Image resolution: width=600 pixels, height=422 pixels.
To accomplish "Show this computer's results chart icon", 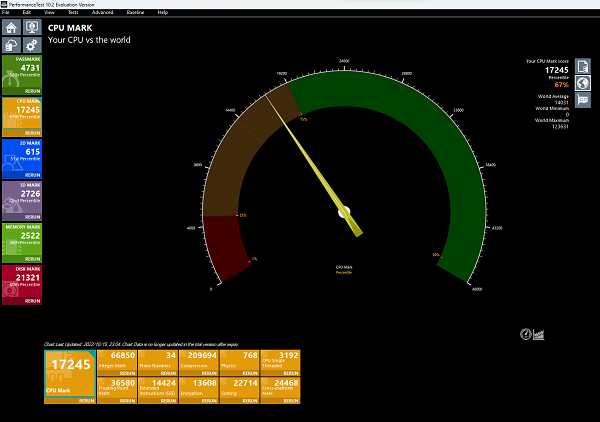I will click(x=583, y=66).
